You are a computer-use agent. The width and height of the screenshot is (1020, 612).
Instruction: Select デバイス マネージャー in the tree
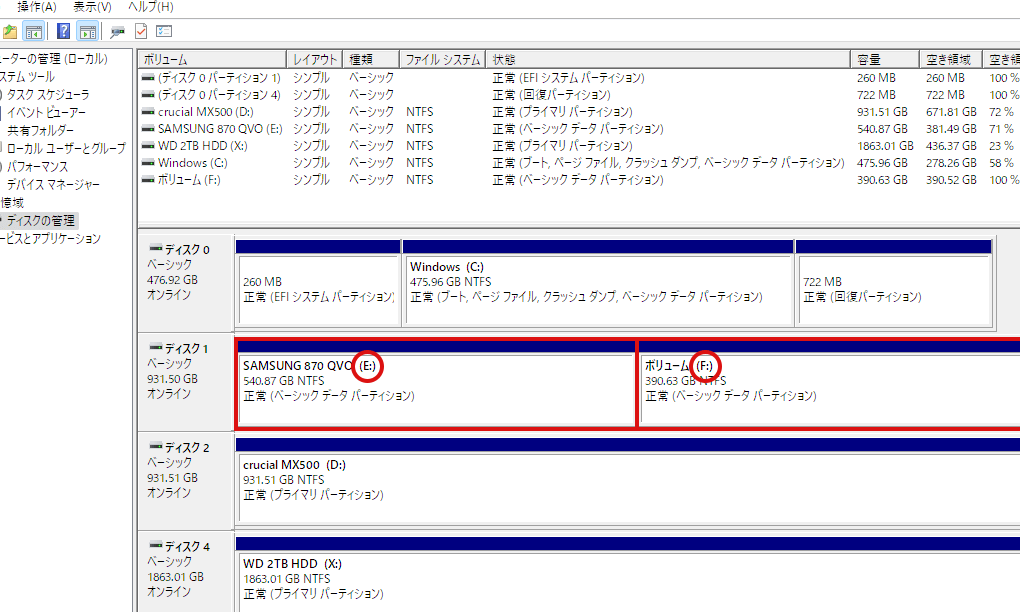pos(53,184)
